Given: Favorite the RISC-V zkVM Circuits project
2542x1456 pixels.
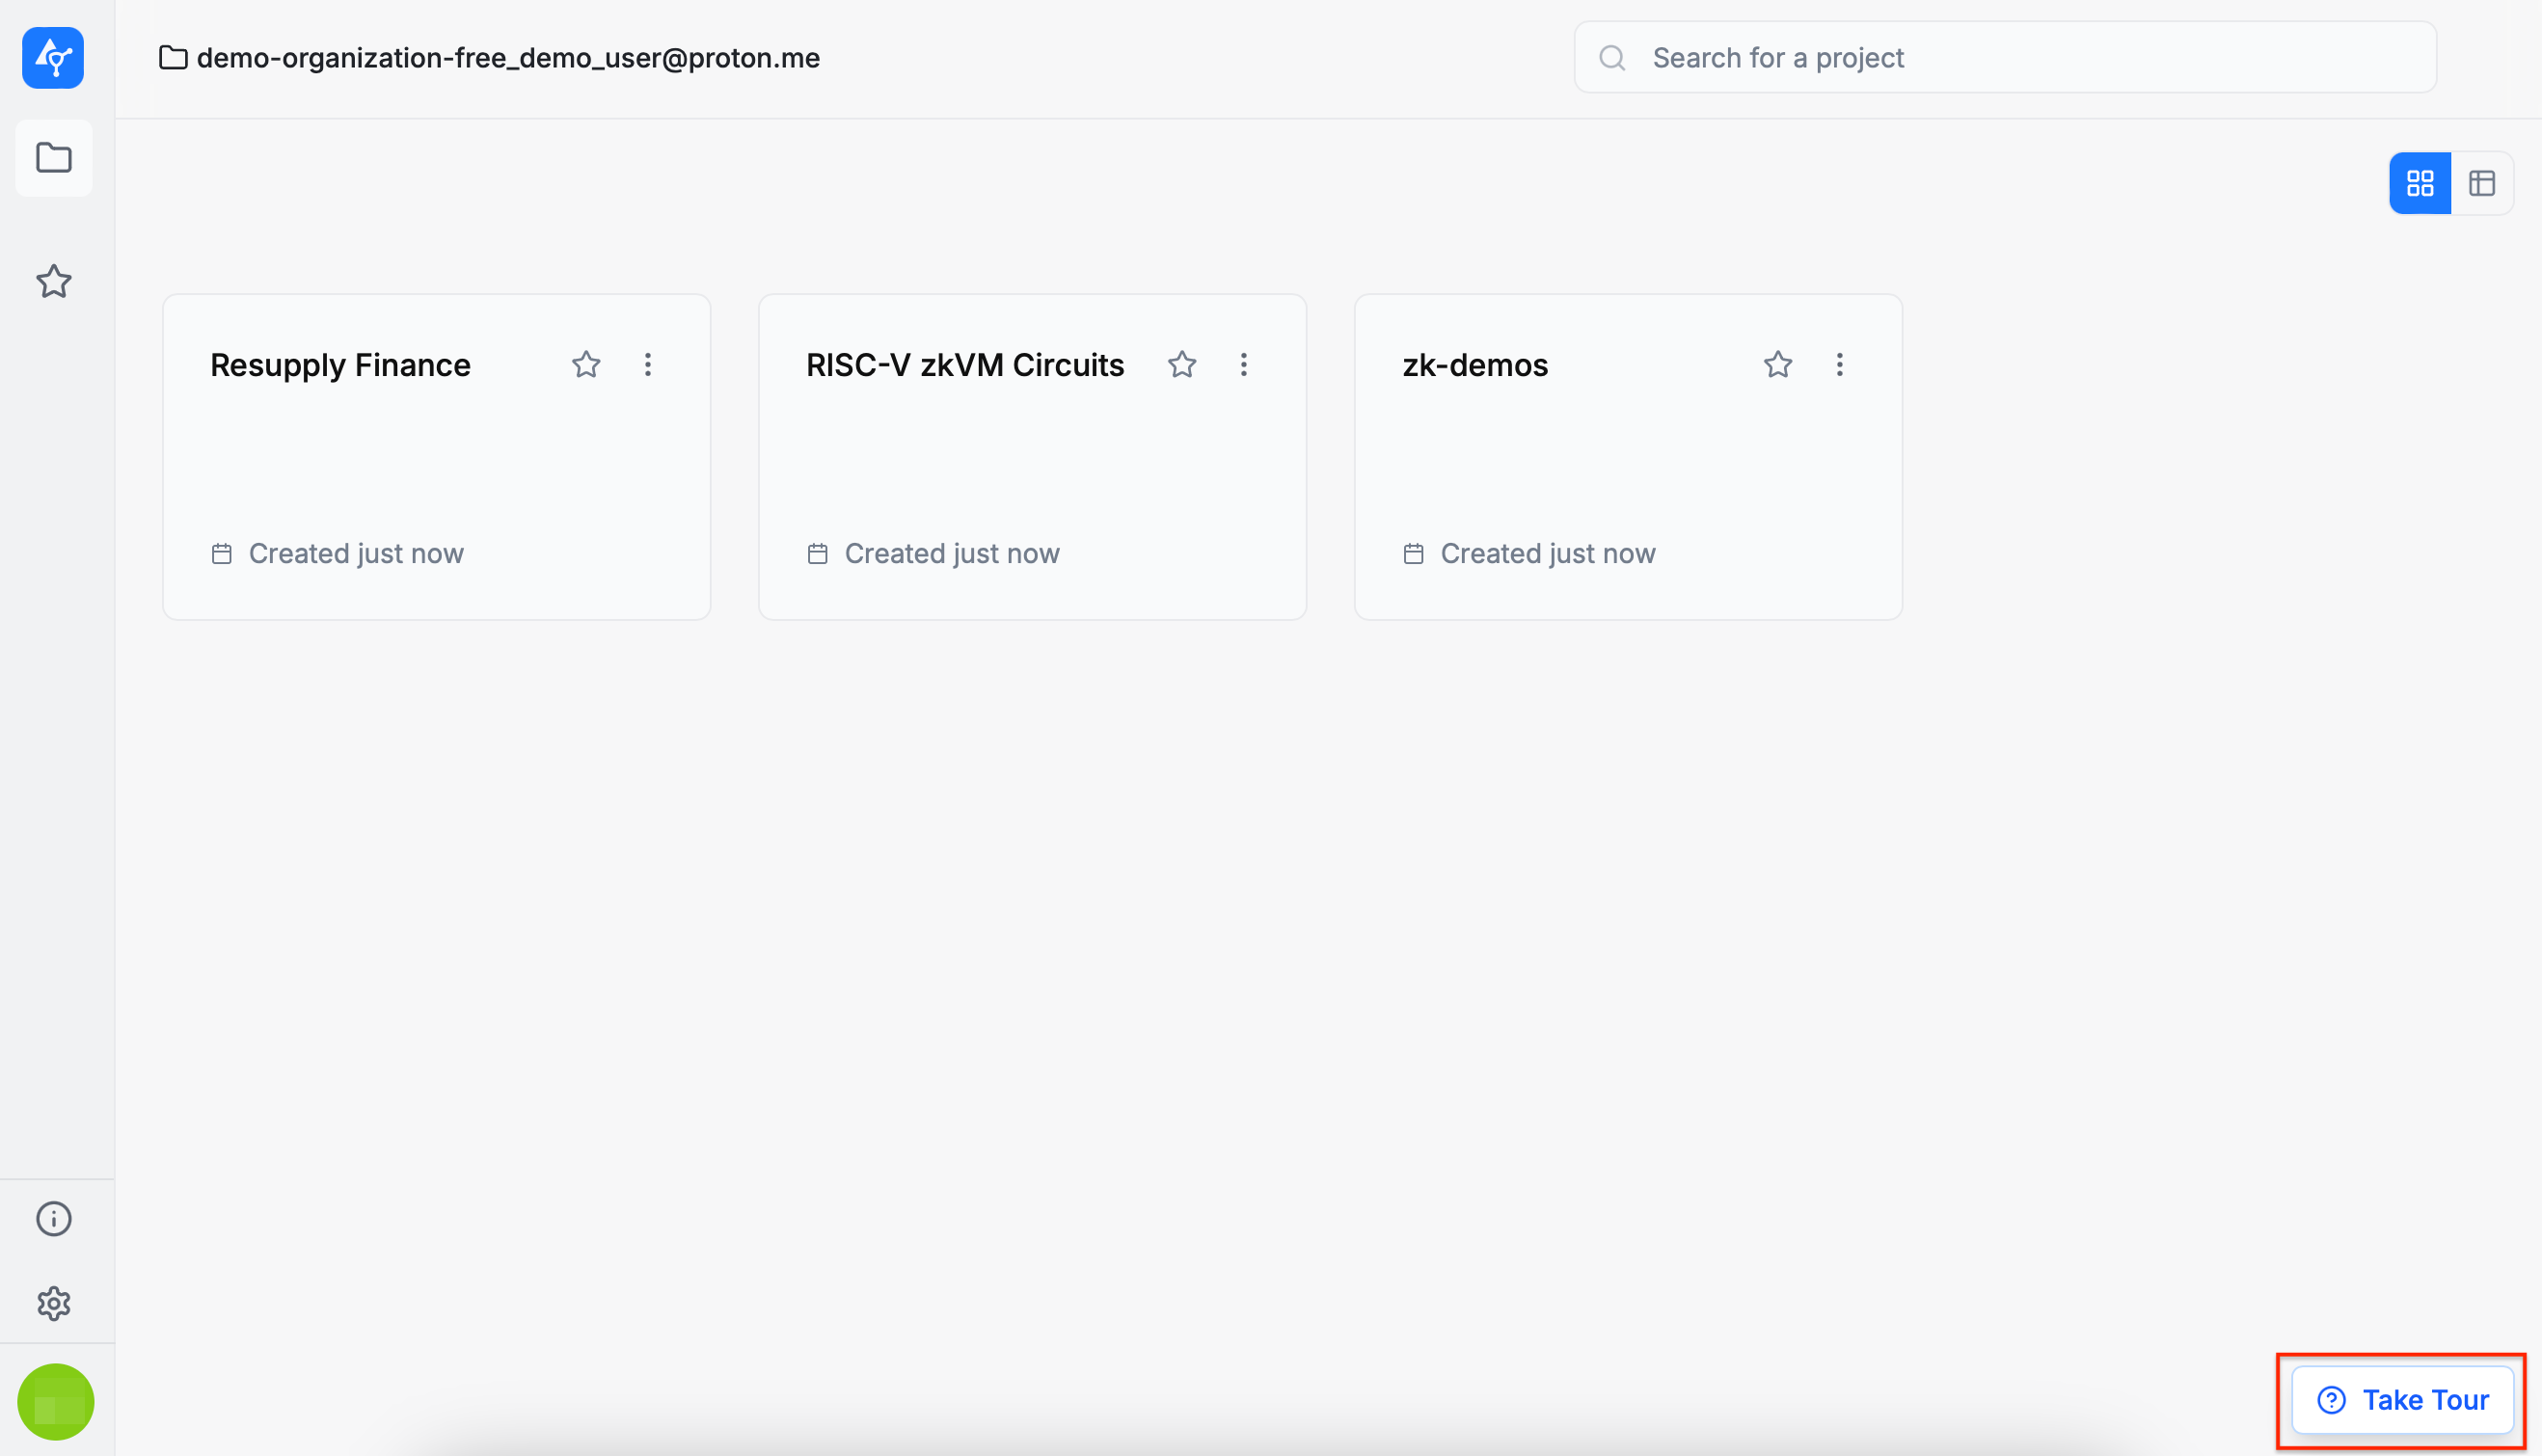Looking at the screenshot, I should coord(1182,365).
